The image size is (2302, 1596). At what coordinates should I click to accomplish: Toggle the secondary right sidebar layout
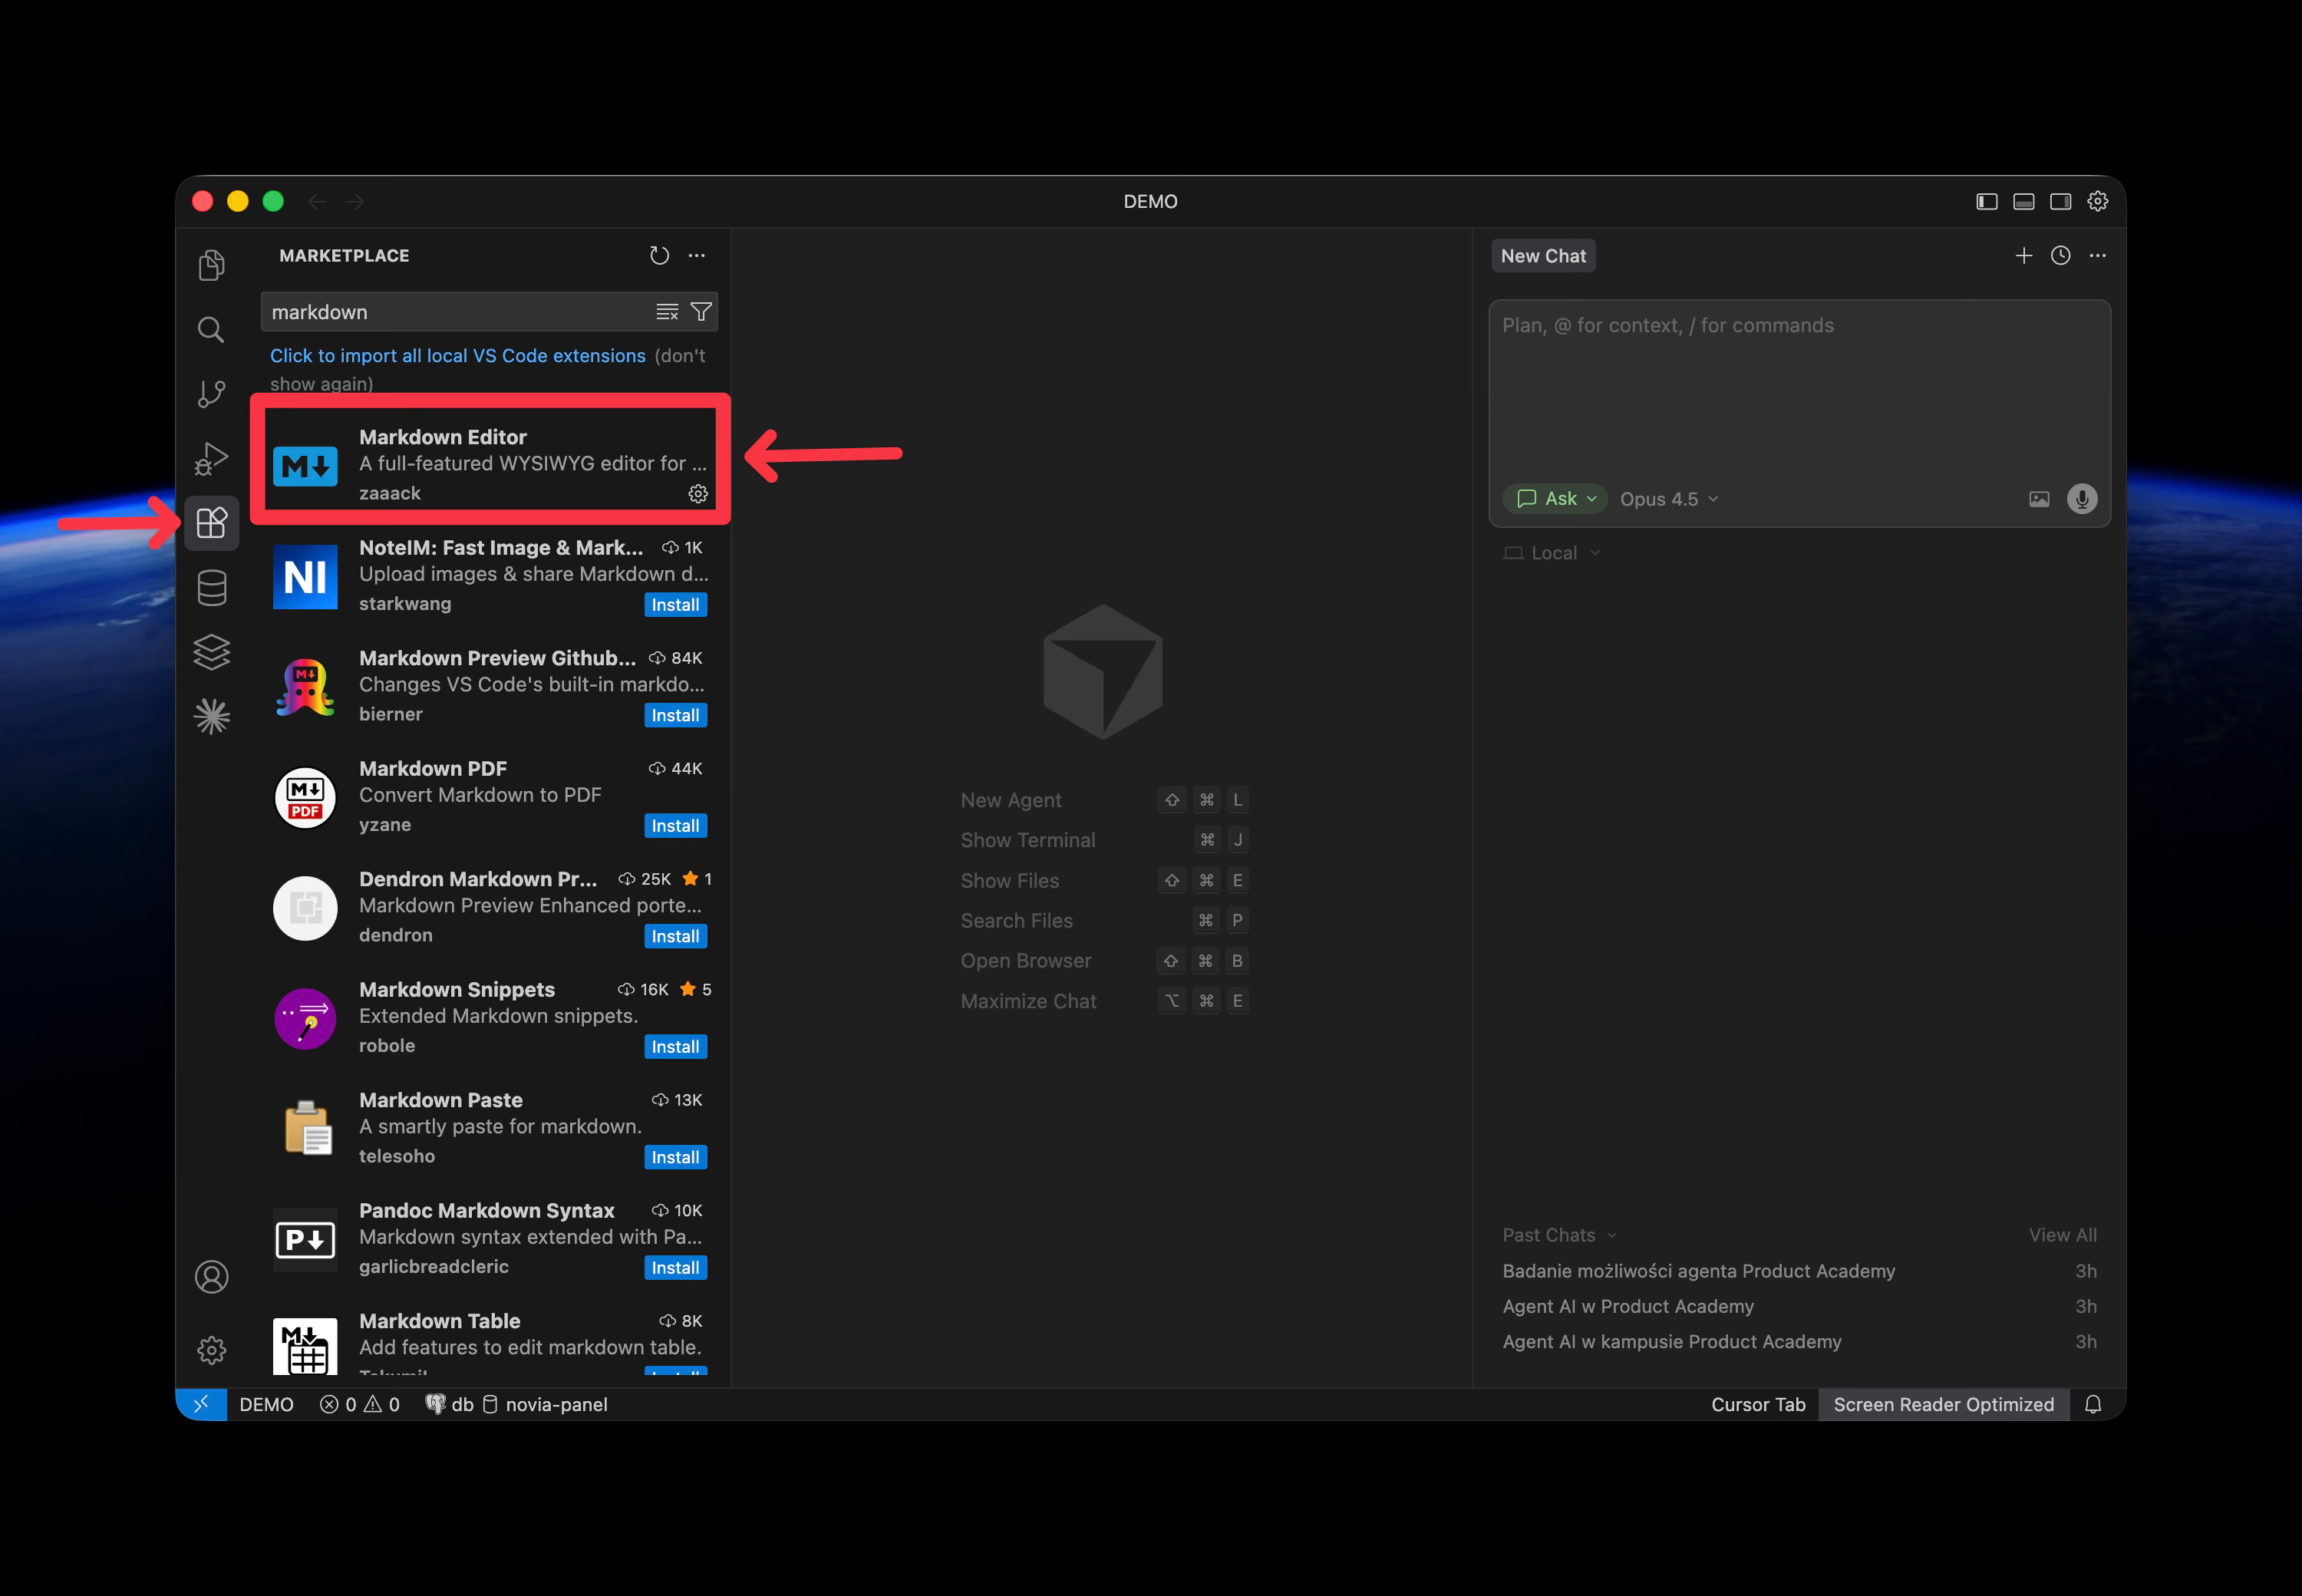tap(2060, 202)
